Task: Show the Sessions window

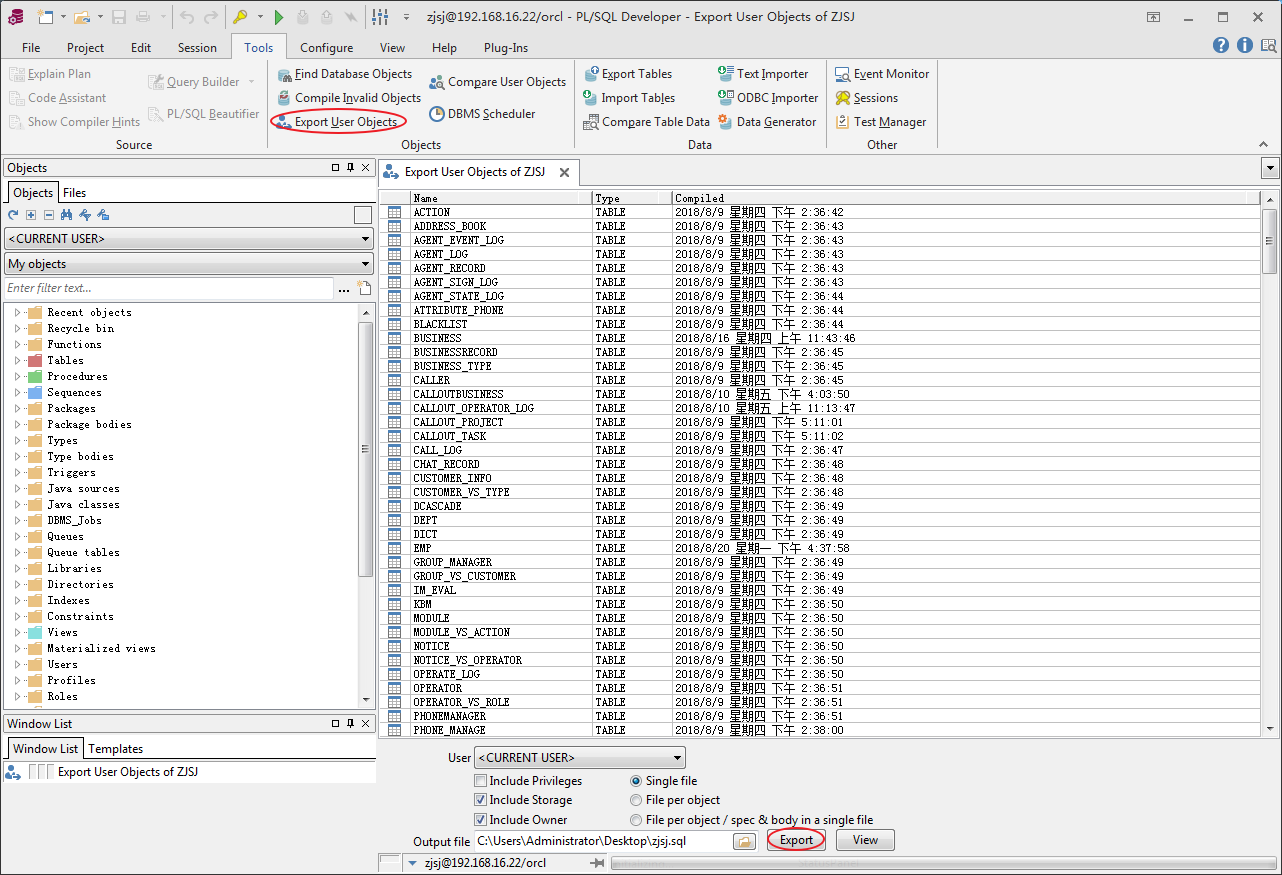Action: [x=866, y=98]
